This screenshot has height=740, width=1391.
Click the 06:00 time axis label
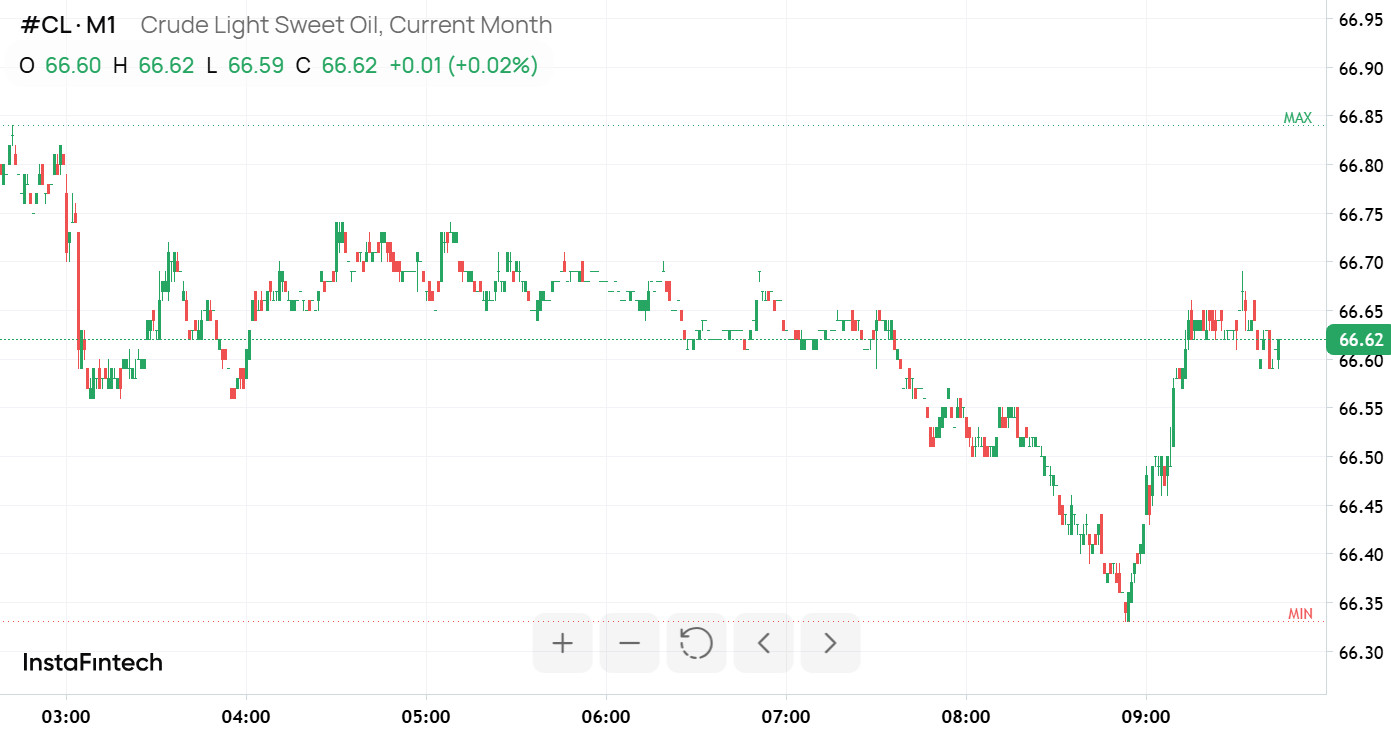pyautogui.click(x=606, y=716)
